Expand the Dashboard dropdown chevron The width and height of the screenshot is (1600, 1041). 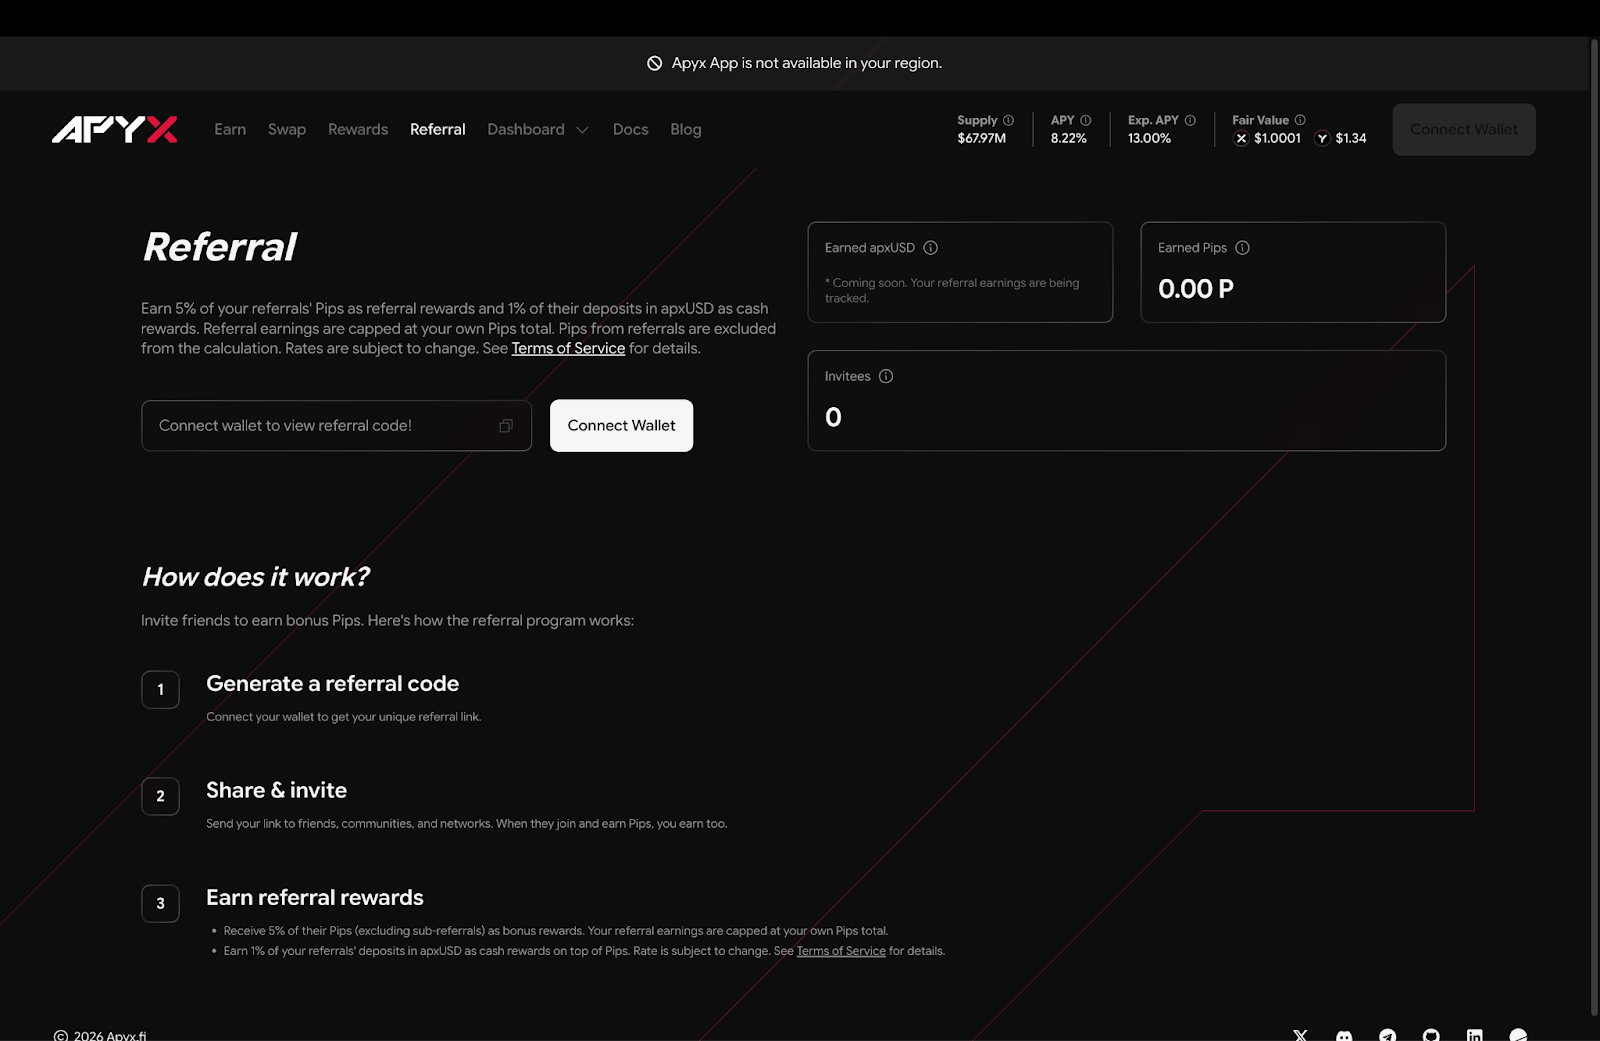coord(582,130)
